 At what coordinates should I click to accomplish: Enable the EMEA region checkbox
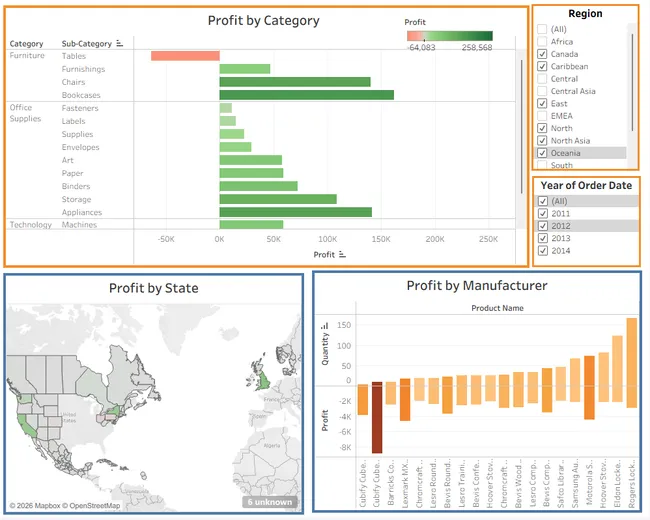pos(542,116)
